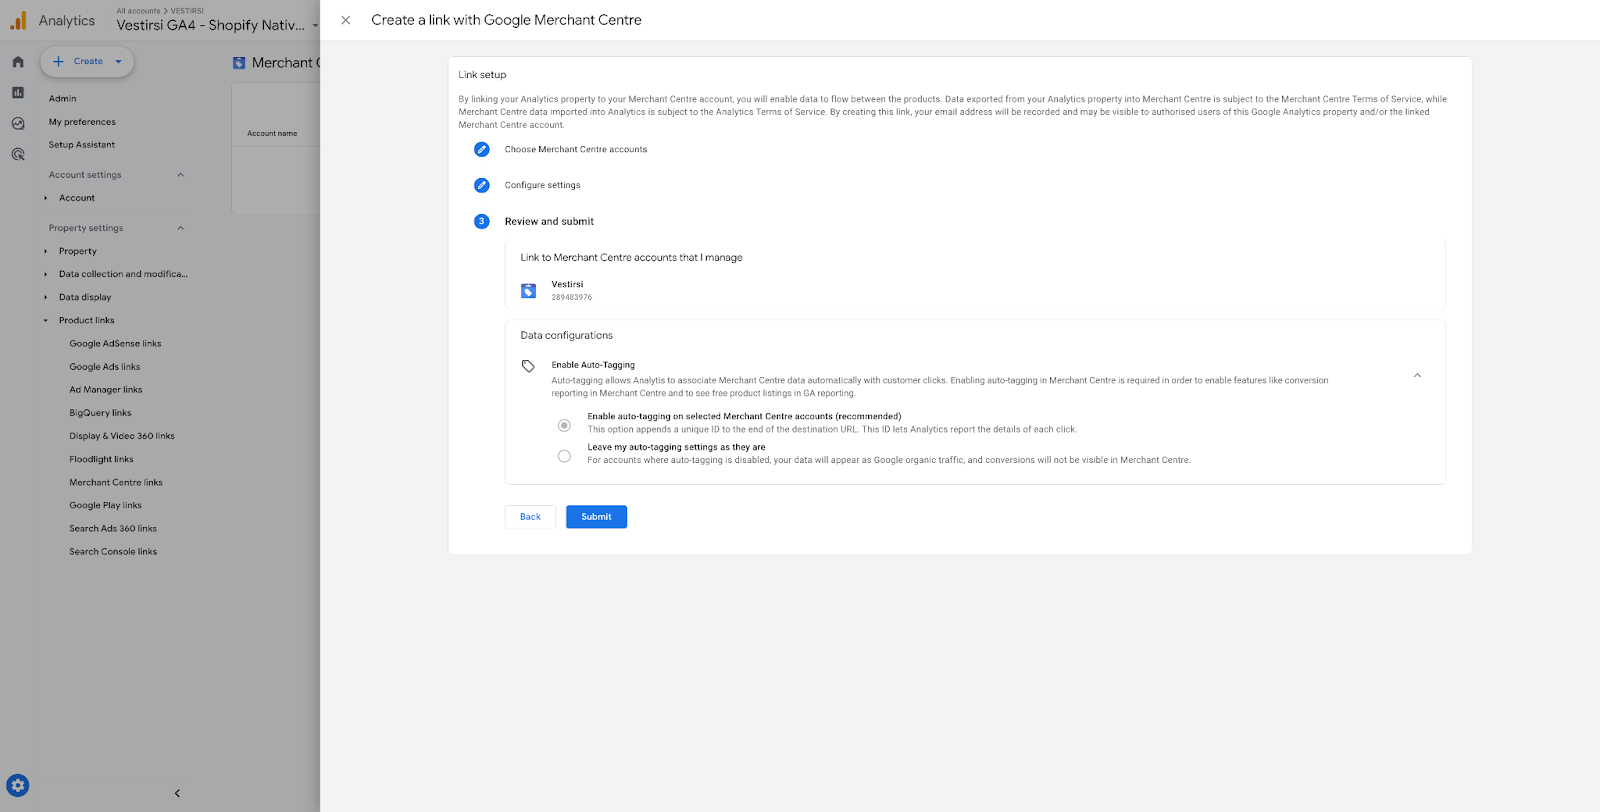Click the Vestirsi Merchant Centre account icon
The image size is (1600, 812).
[x=529, y=291]
